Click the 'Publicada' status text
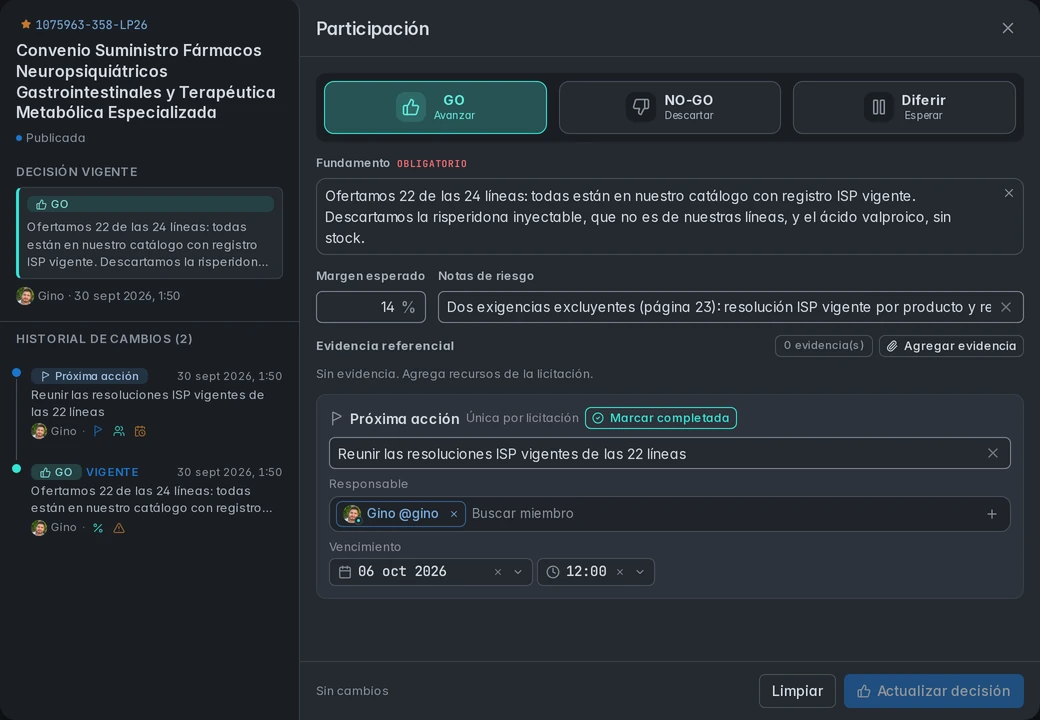 pyautogui.click(x=56, y=138)
